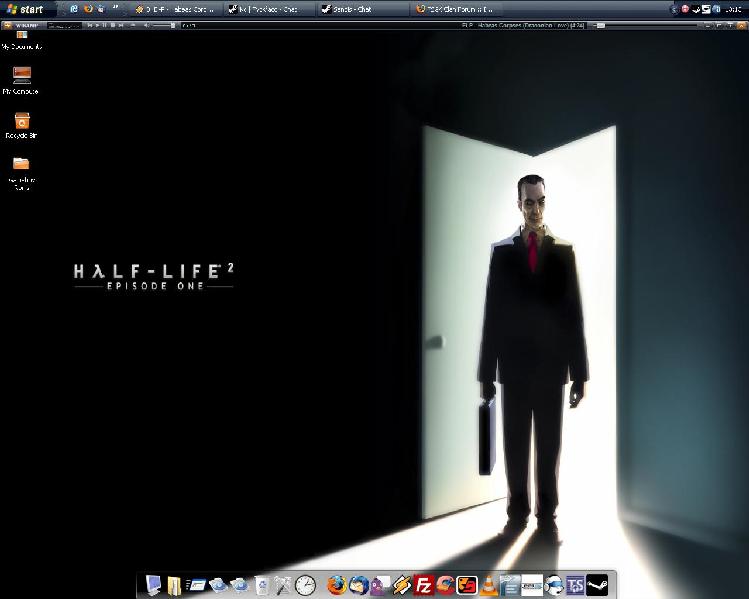Click Firefox quick launch icon in taskbar
Screen dimensions: 749x599
[x=88, y=8]
